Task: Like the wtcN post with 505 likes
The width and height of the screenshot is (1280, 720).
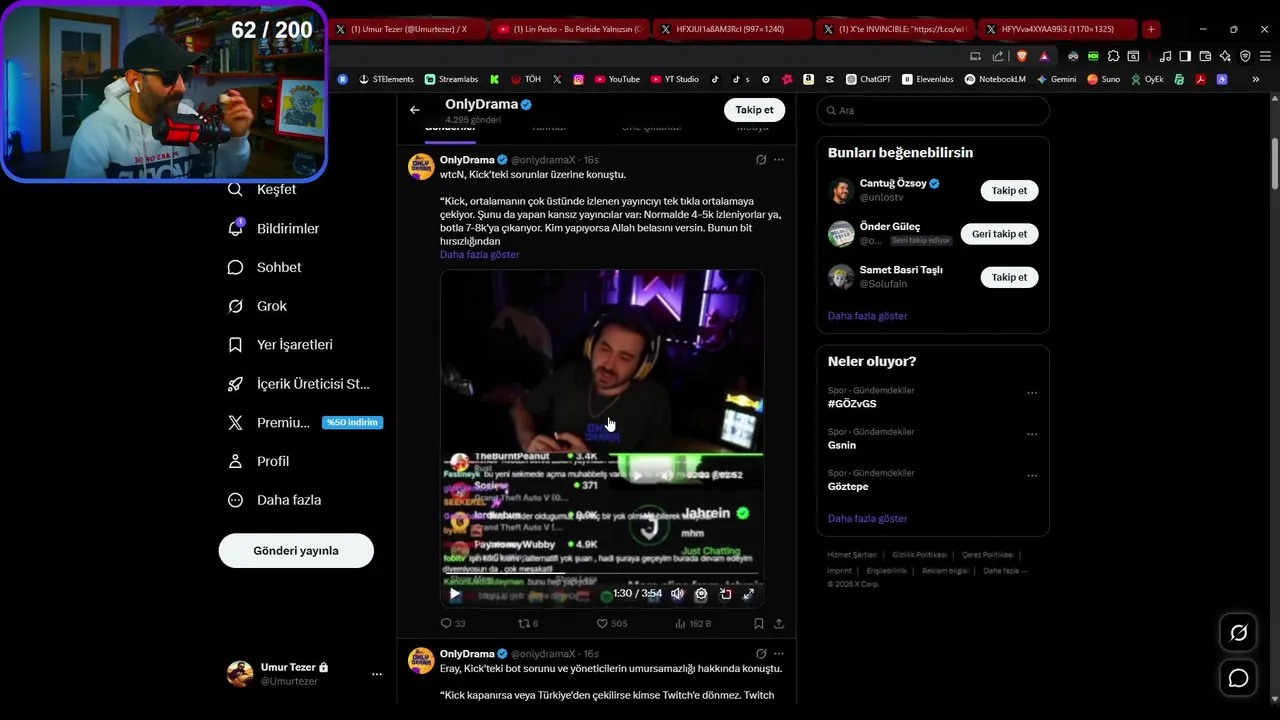Action: tap(612, 623)
